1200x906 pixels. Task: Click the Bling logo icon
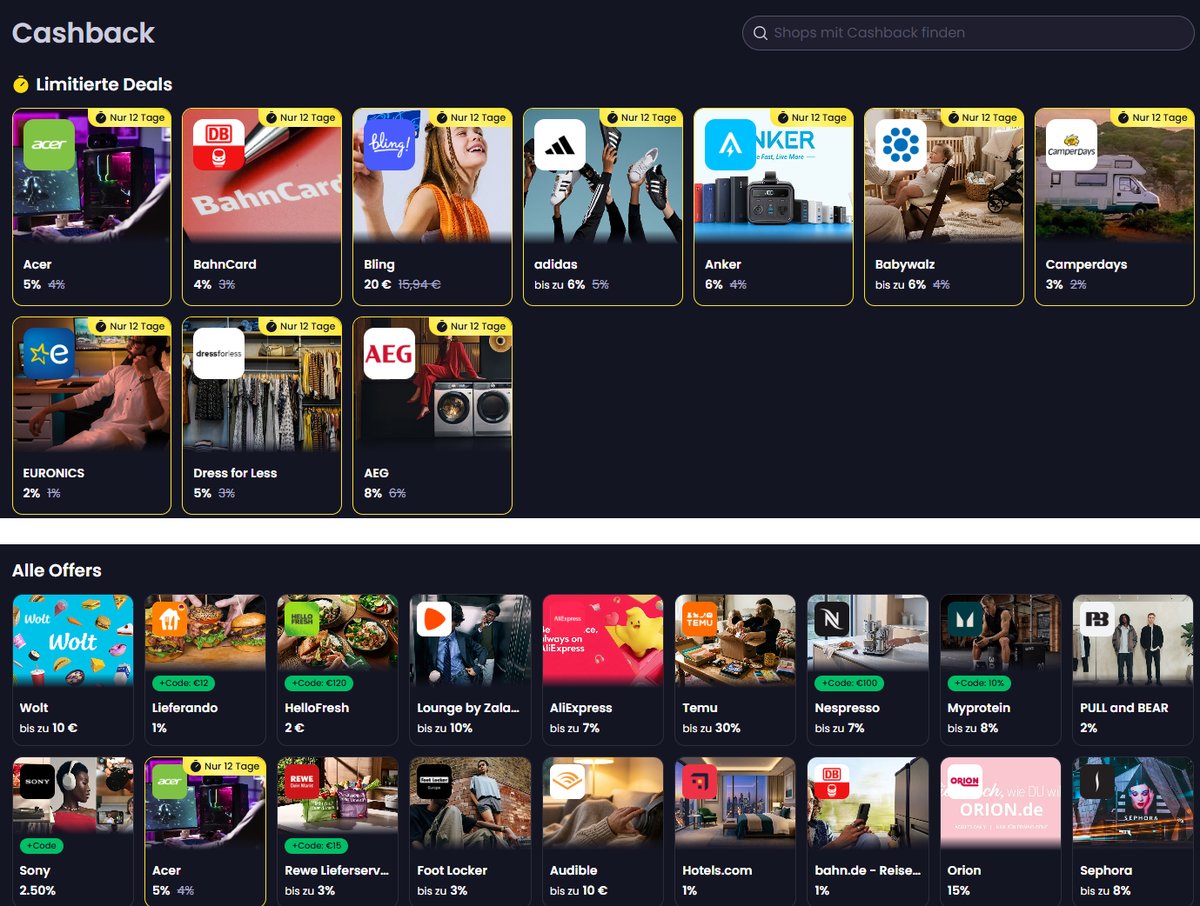point(389,145)
